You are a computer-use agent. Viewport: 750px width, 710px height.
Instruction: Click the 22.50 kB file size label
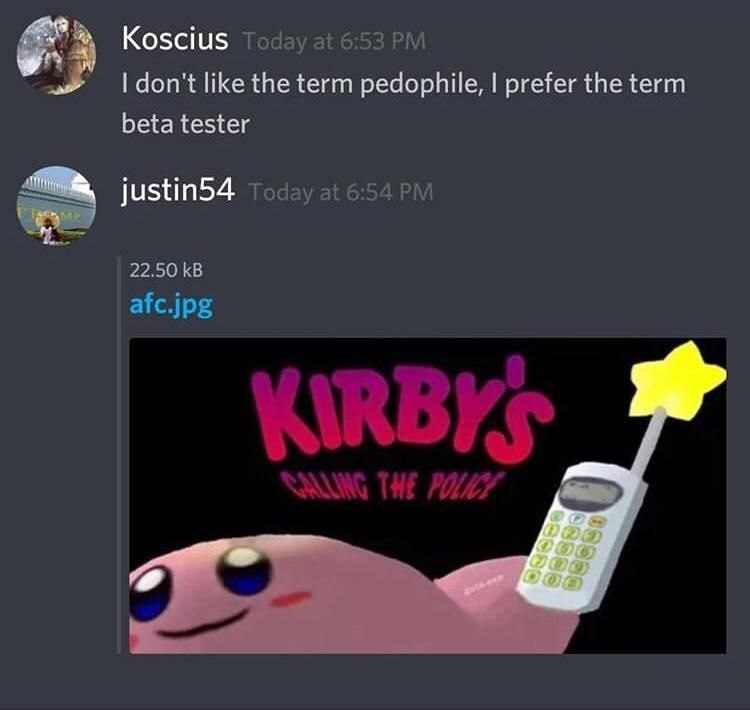tap(166, 270)
